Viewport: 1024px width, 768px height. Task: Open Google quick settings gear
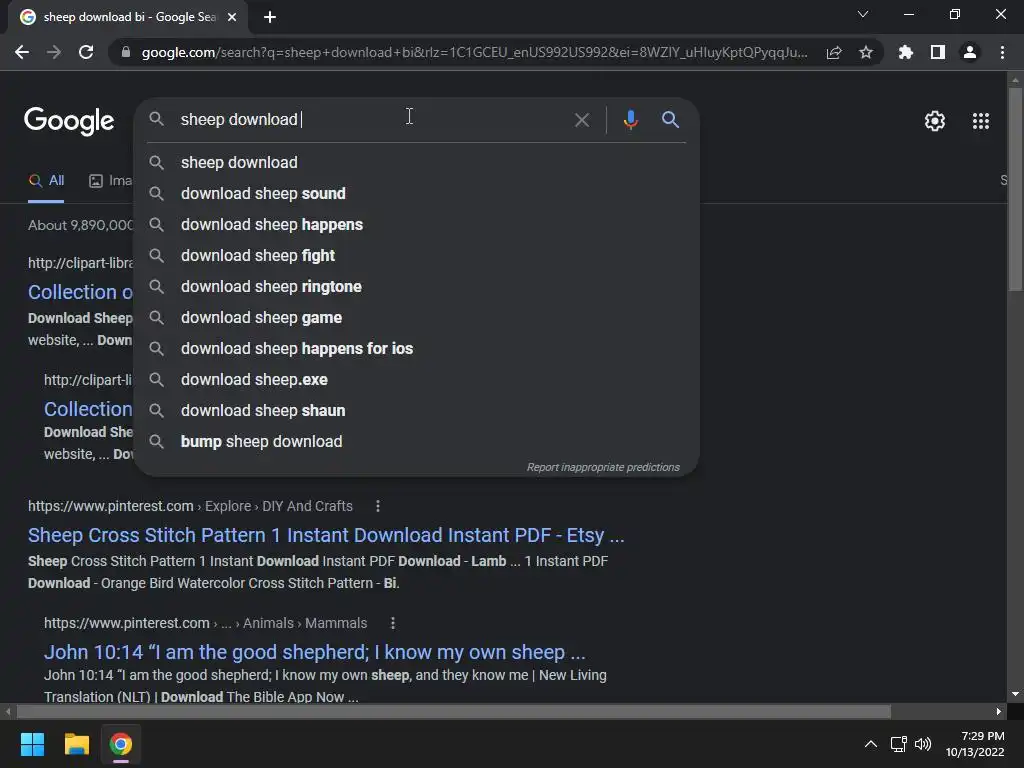tap(935, 121)
